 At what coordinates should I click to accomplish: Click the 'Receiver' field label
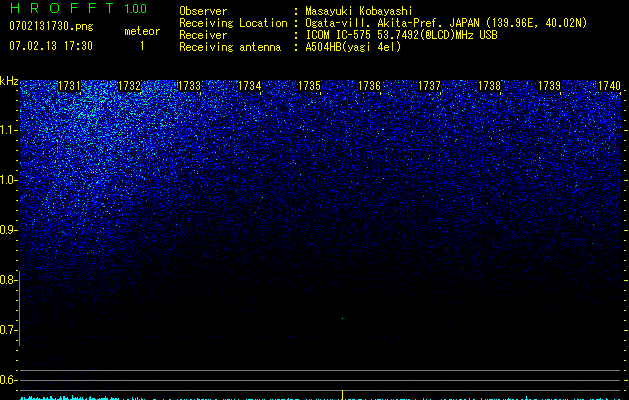point(203,35)
